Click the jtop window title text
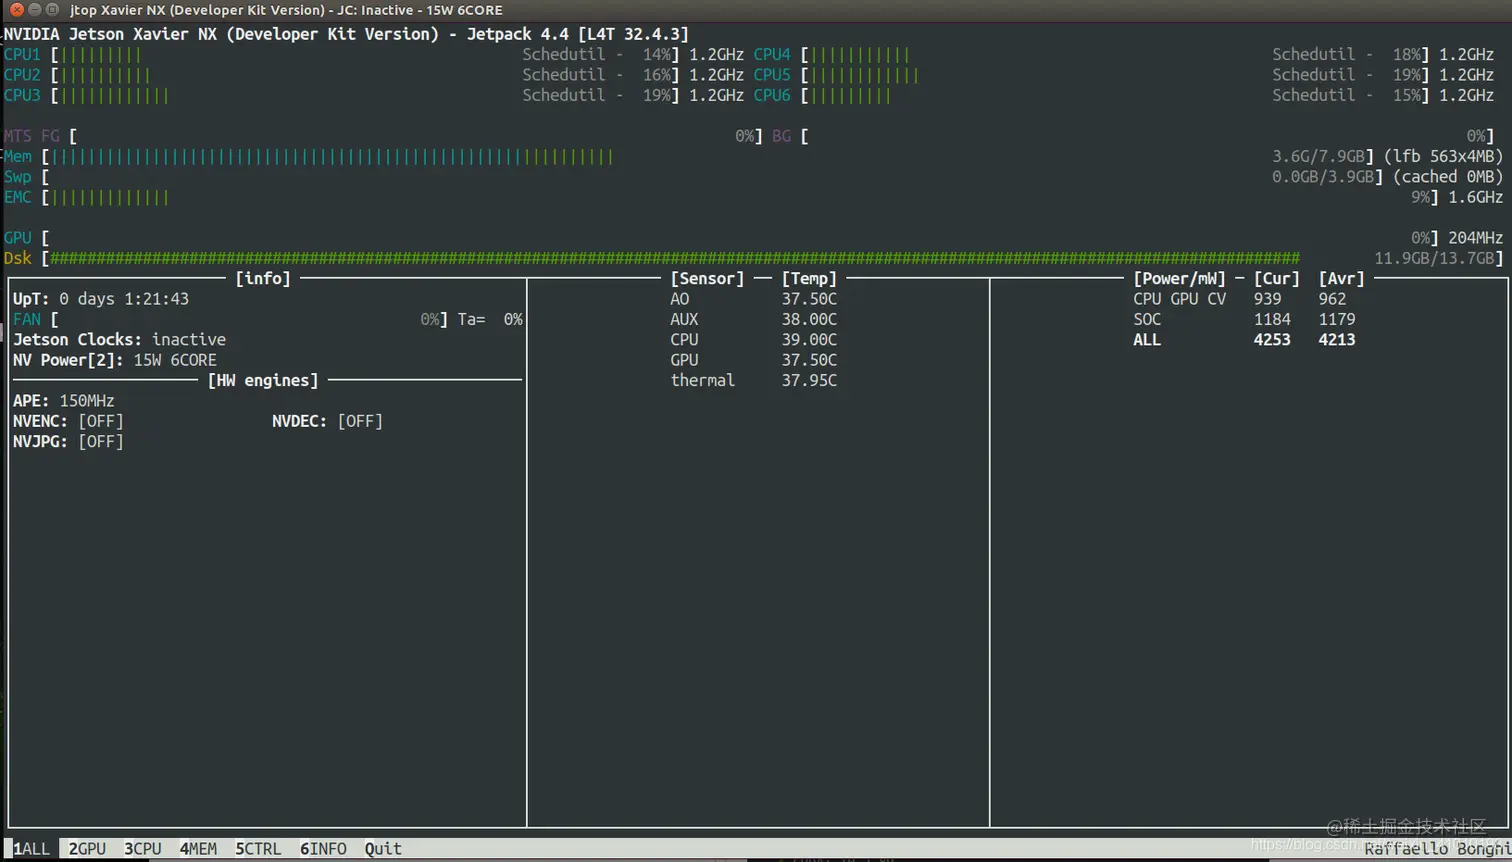 click(x=287, y=9)
